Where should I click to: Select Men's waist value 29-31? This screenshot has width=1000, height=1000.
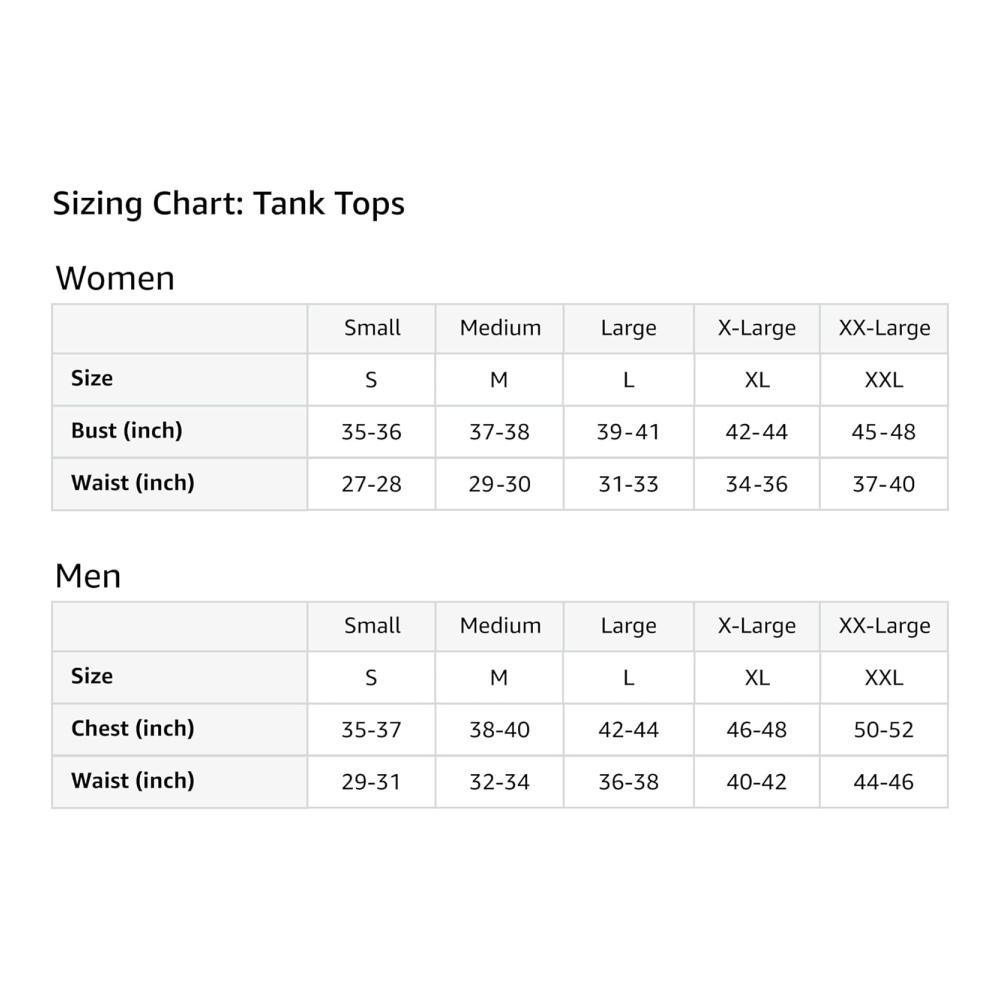[371, 782]
